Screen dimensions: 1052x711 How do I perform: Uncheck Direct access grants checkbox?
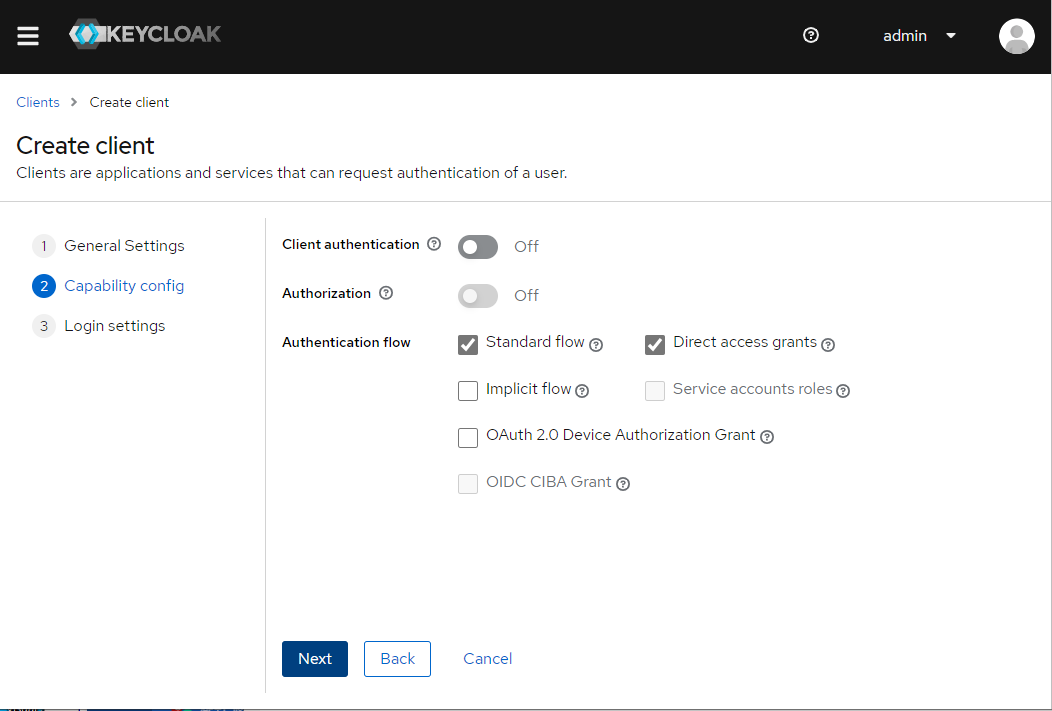click(x=655, y=344)
